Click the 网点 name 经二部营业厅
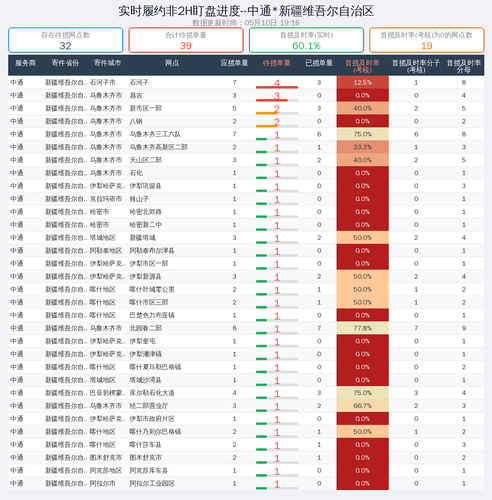Screen dimensions: 492x500 [x=149, y=406]
